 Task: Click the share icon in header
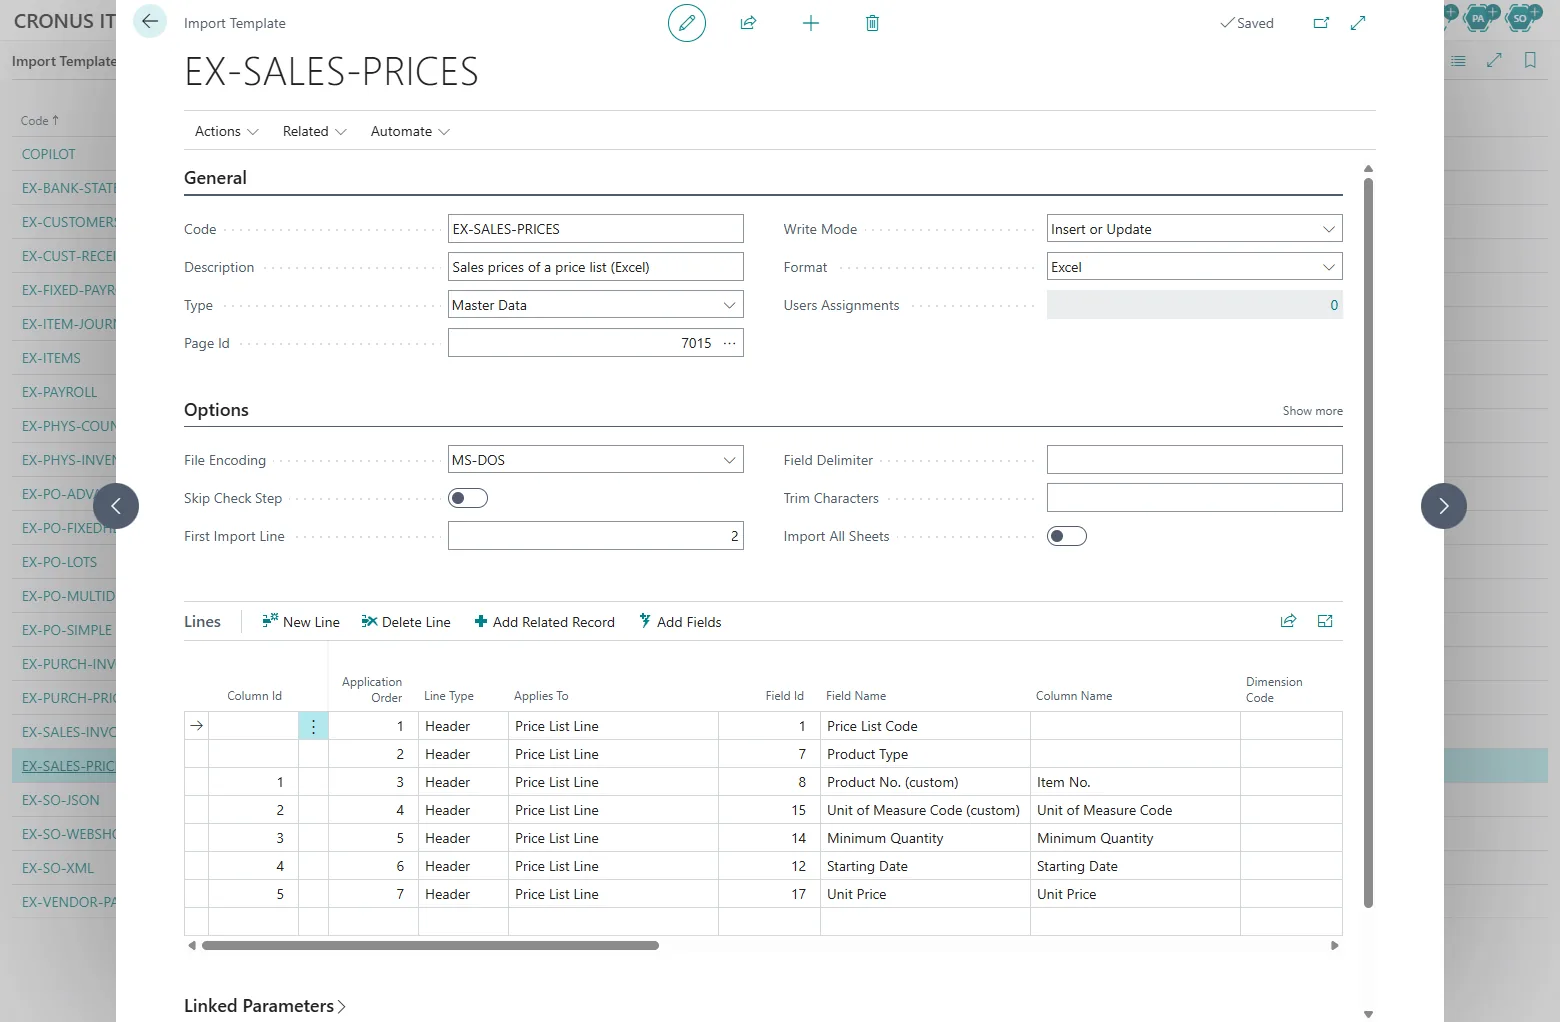[x=748, y=23]
